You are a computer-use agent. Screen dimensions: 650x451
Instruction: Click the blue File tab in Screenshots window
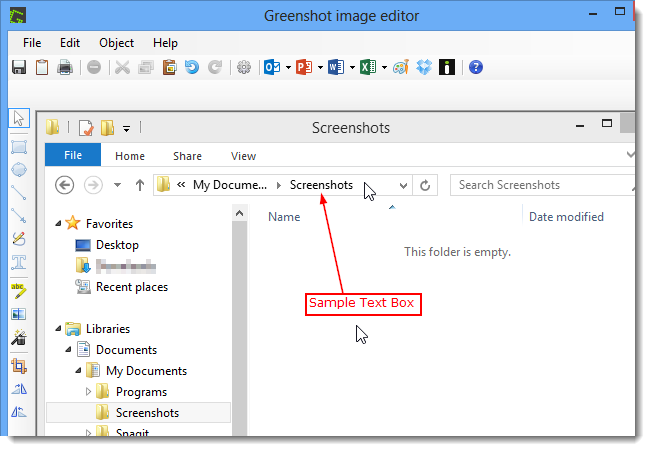[x=73, y=155]
